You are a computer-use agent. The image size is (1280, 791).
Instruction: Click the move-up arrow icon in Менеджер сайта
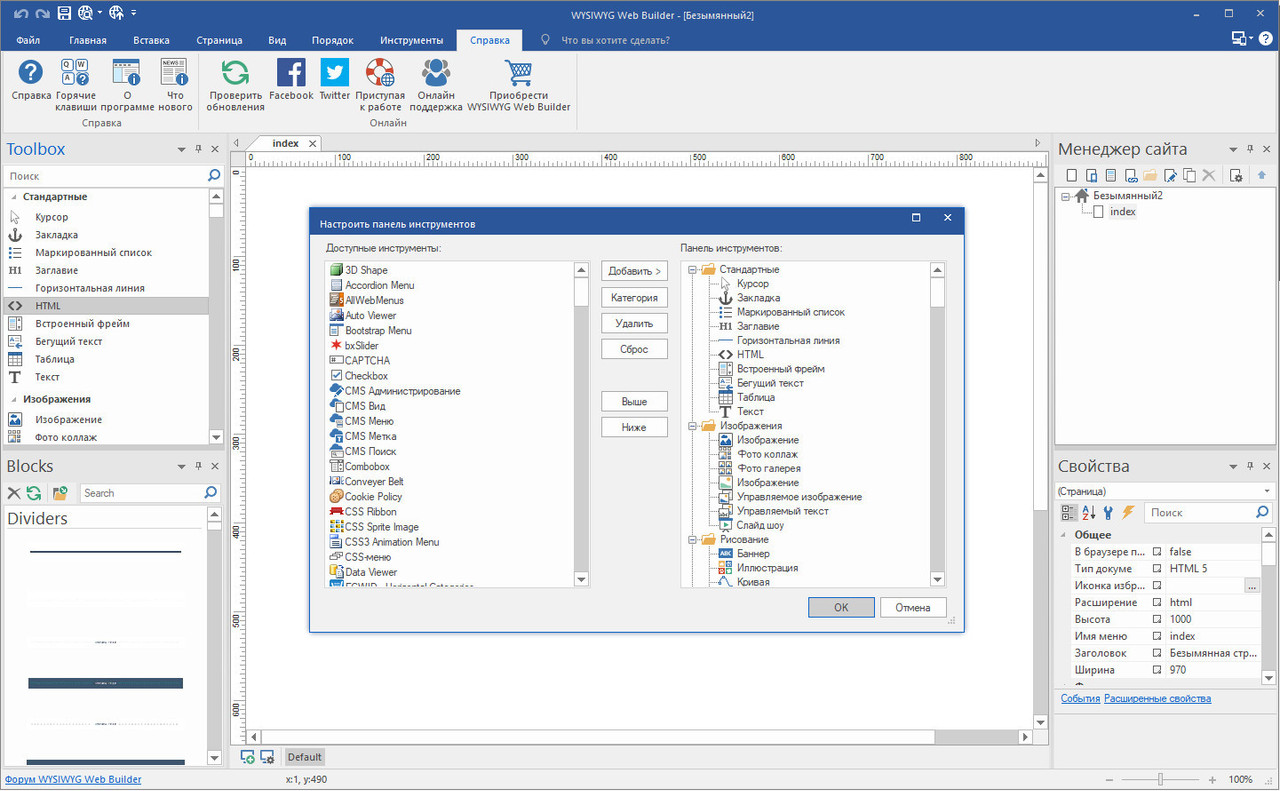pos(1262,175)
